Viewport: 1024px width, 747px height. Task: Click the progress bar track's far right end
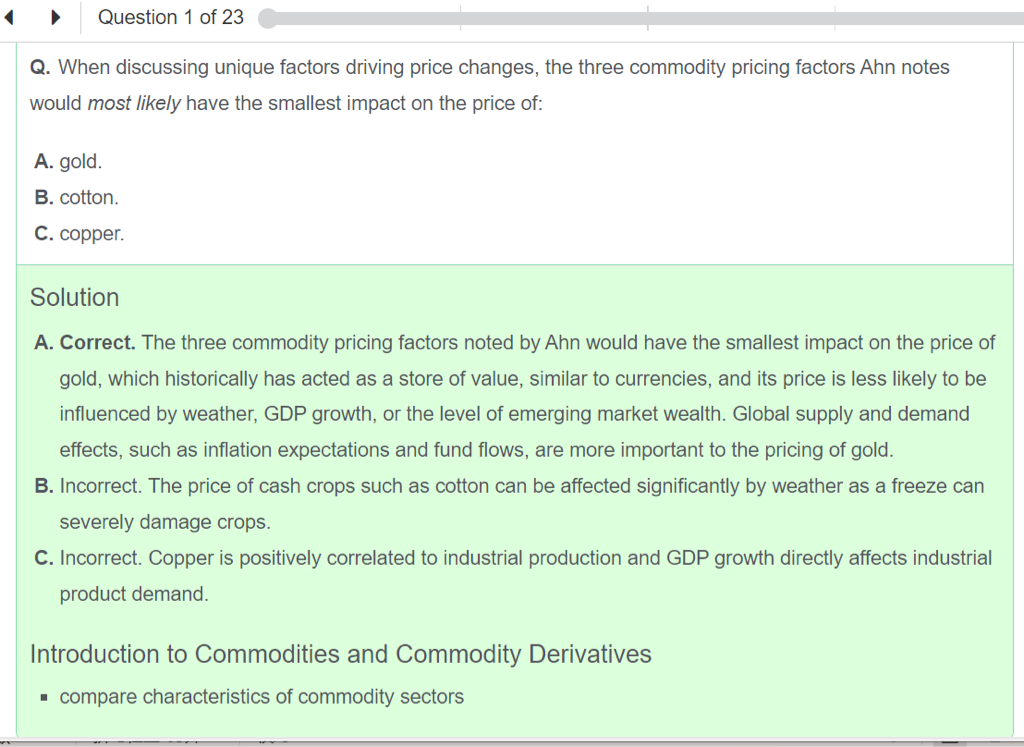1018,18
